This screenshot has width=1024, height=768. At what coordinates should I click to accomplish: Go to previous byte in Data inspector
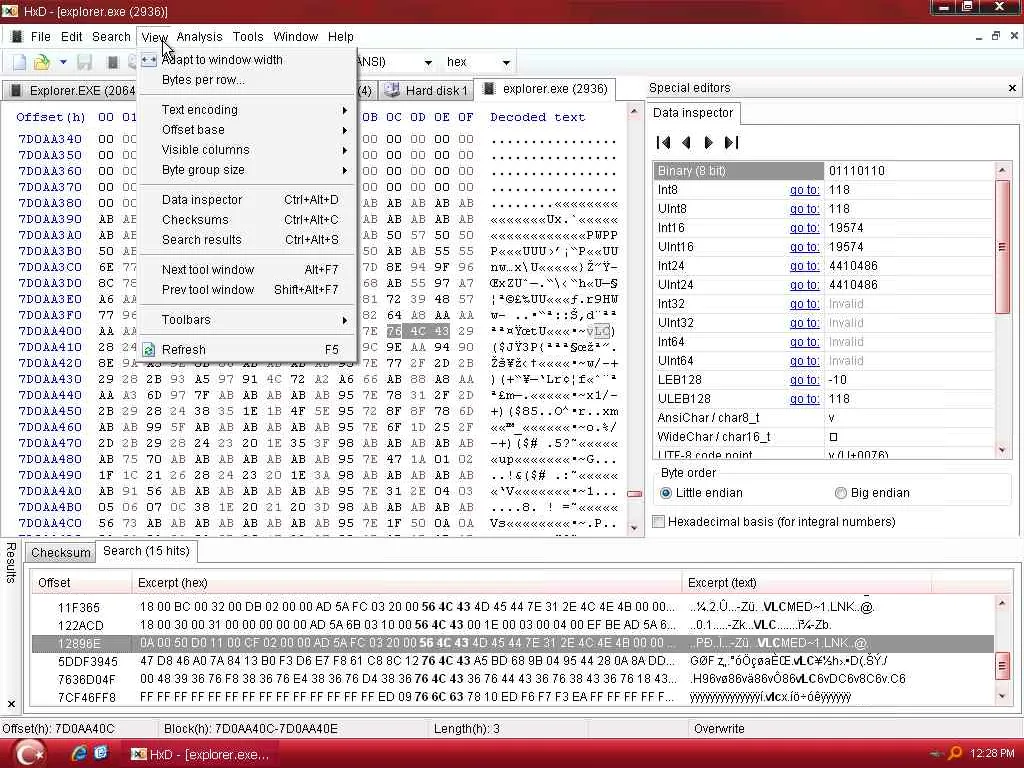pyautogui.click(x=686, y=142)
